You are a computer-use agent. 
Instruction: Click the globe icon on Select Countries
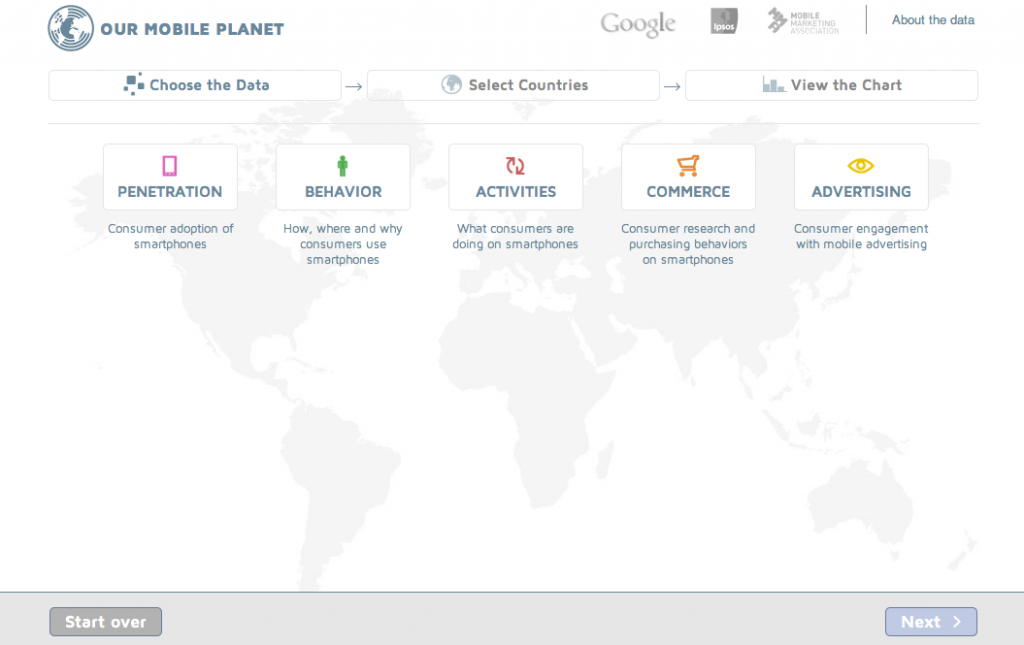449,85
